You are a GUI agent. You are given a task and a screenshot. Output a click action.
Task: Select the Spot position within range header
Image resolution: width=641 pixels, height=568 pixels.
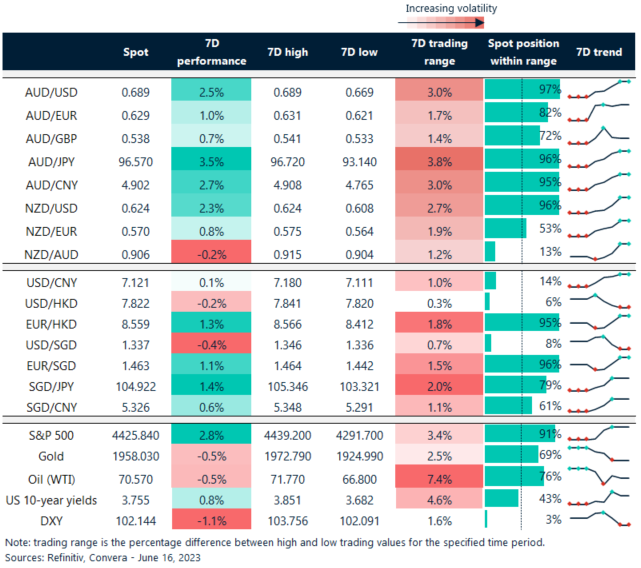523,53
